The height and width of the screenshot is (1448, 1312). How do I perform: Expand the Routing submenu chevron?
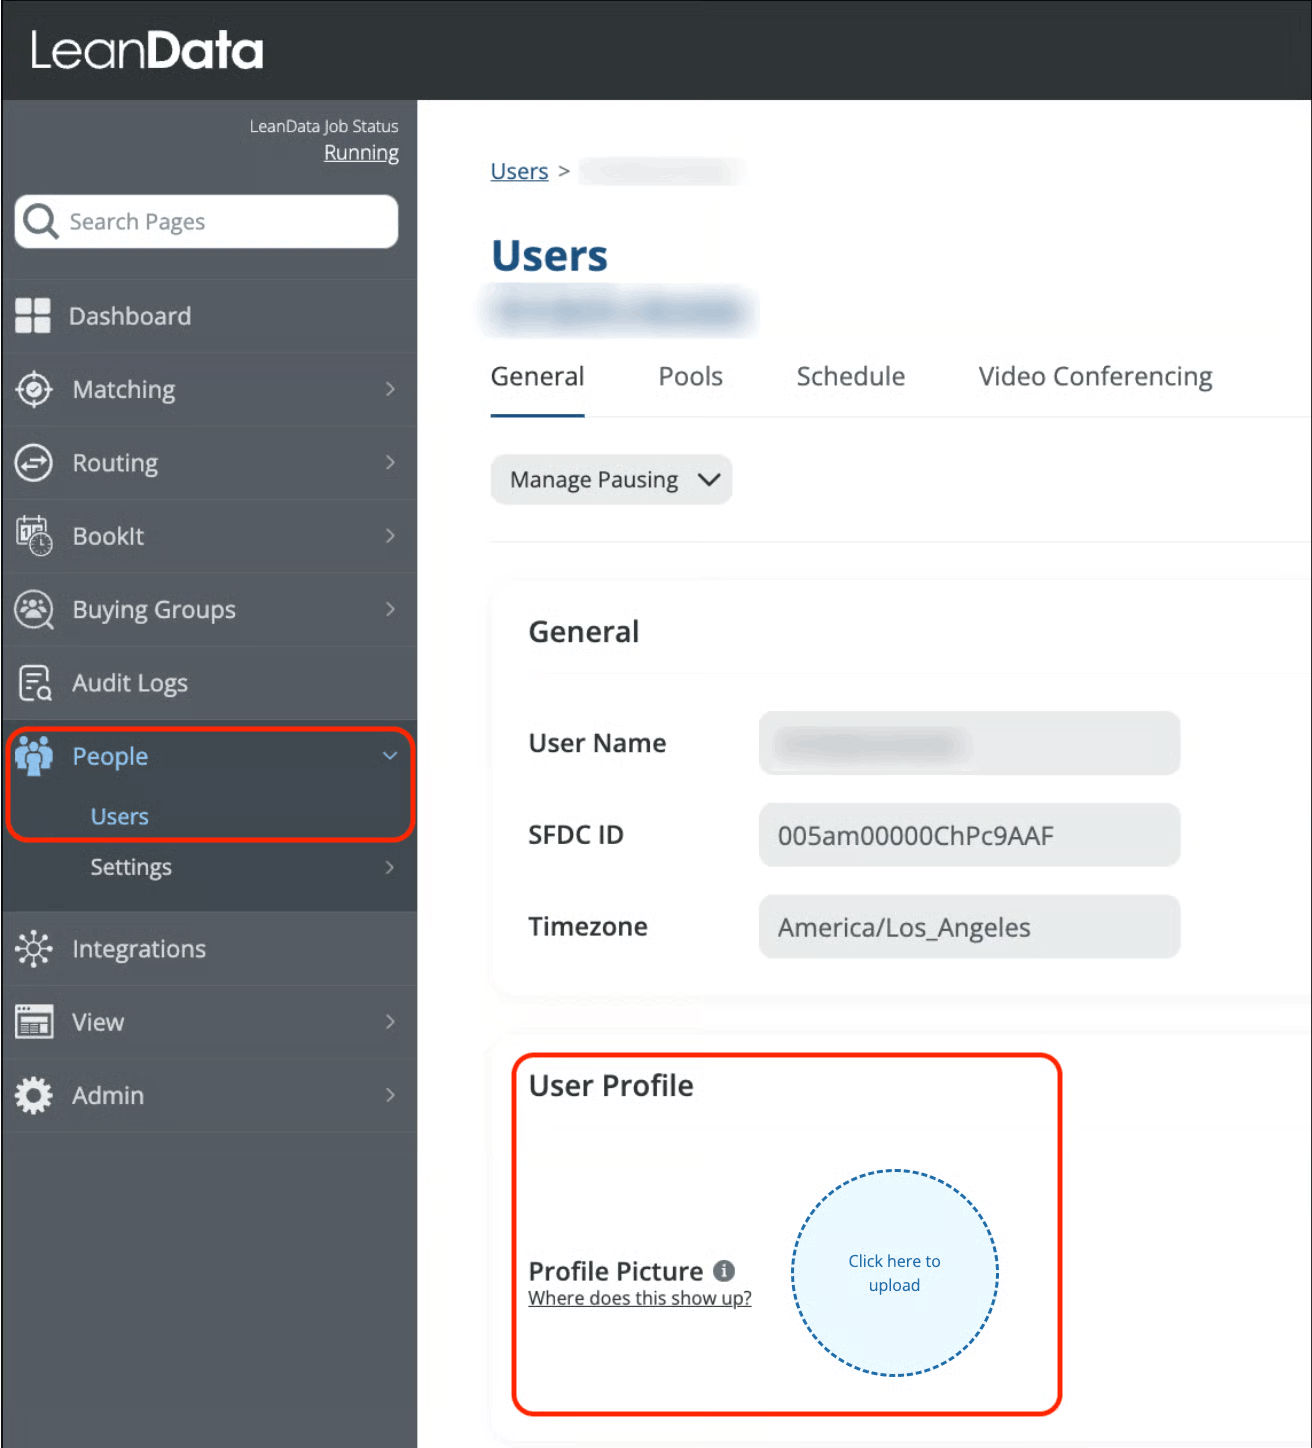point(390,462)
